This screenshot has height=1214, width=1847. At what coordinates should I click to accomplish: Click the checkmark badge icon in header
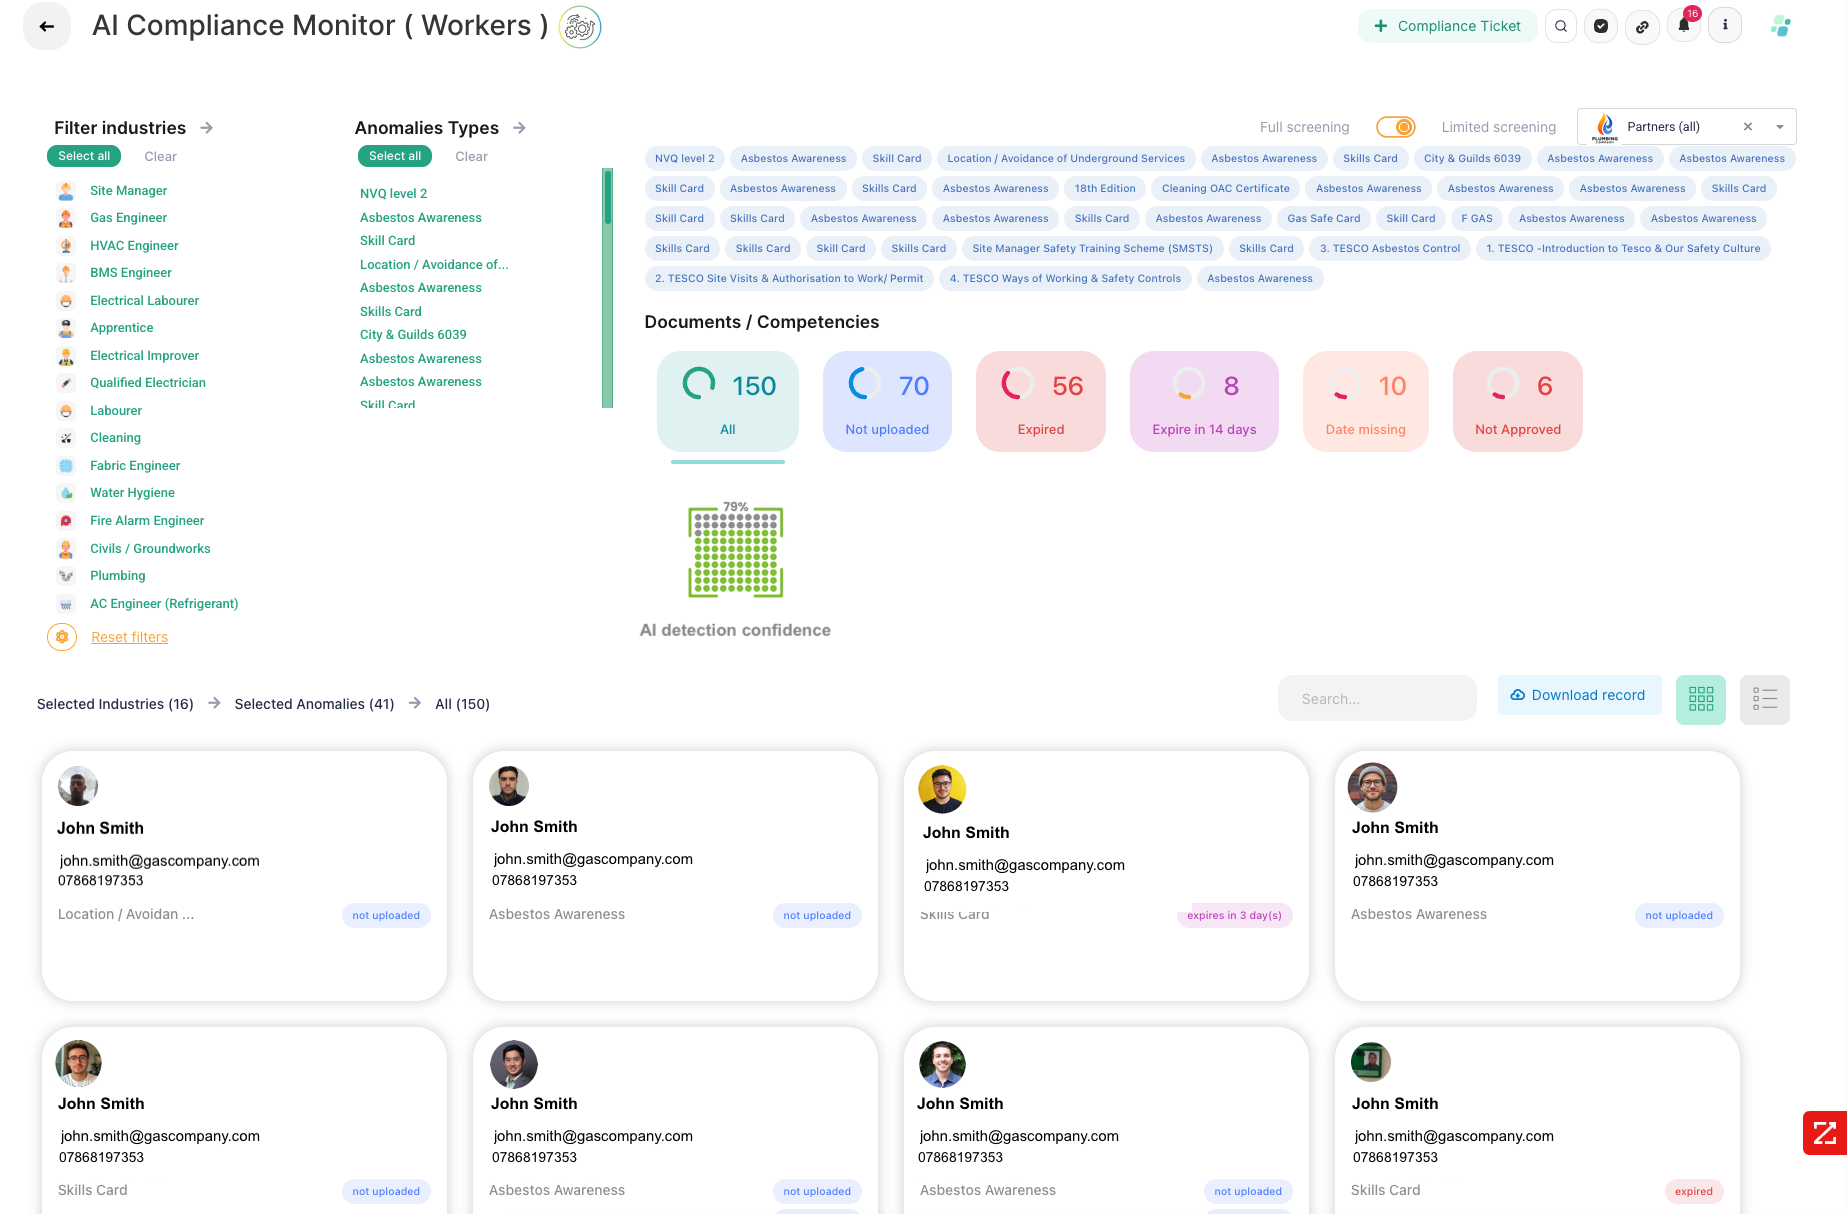click(x=1601, y=27)
